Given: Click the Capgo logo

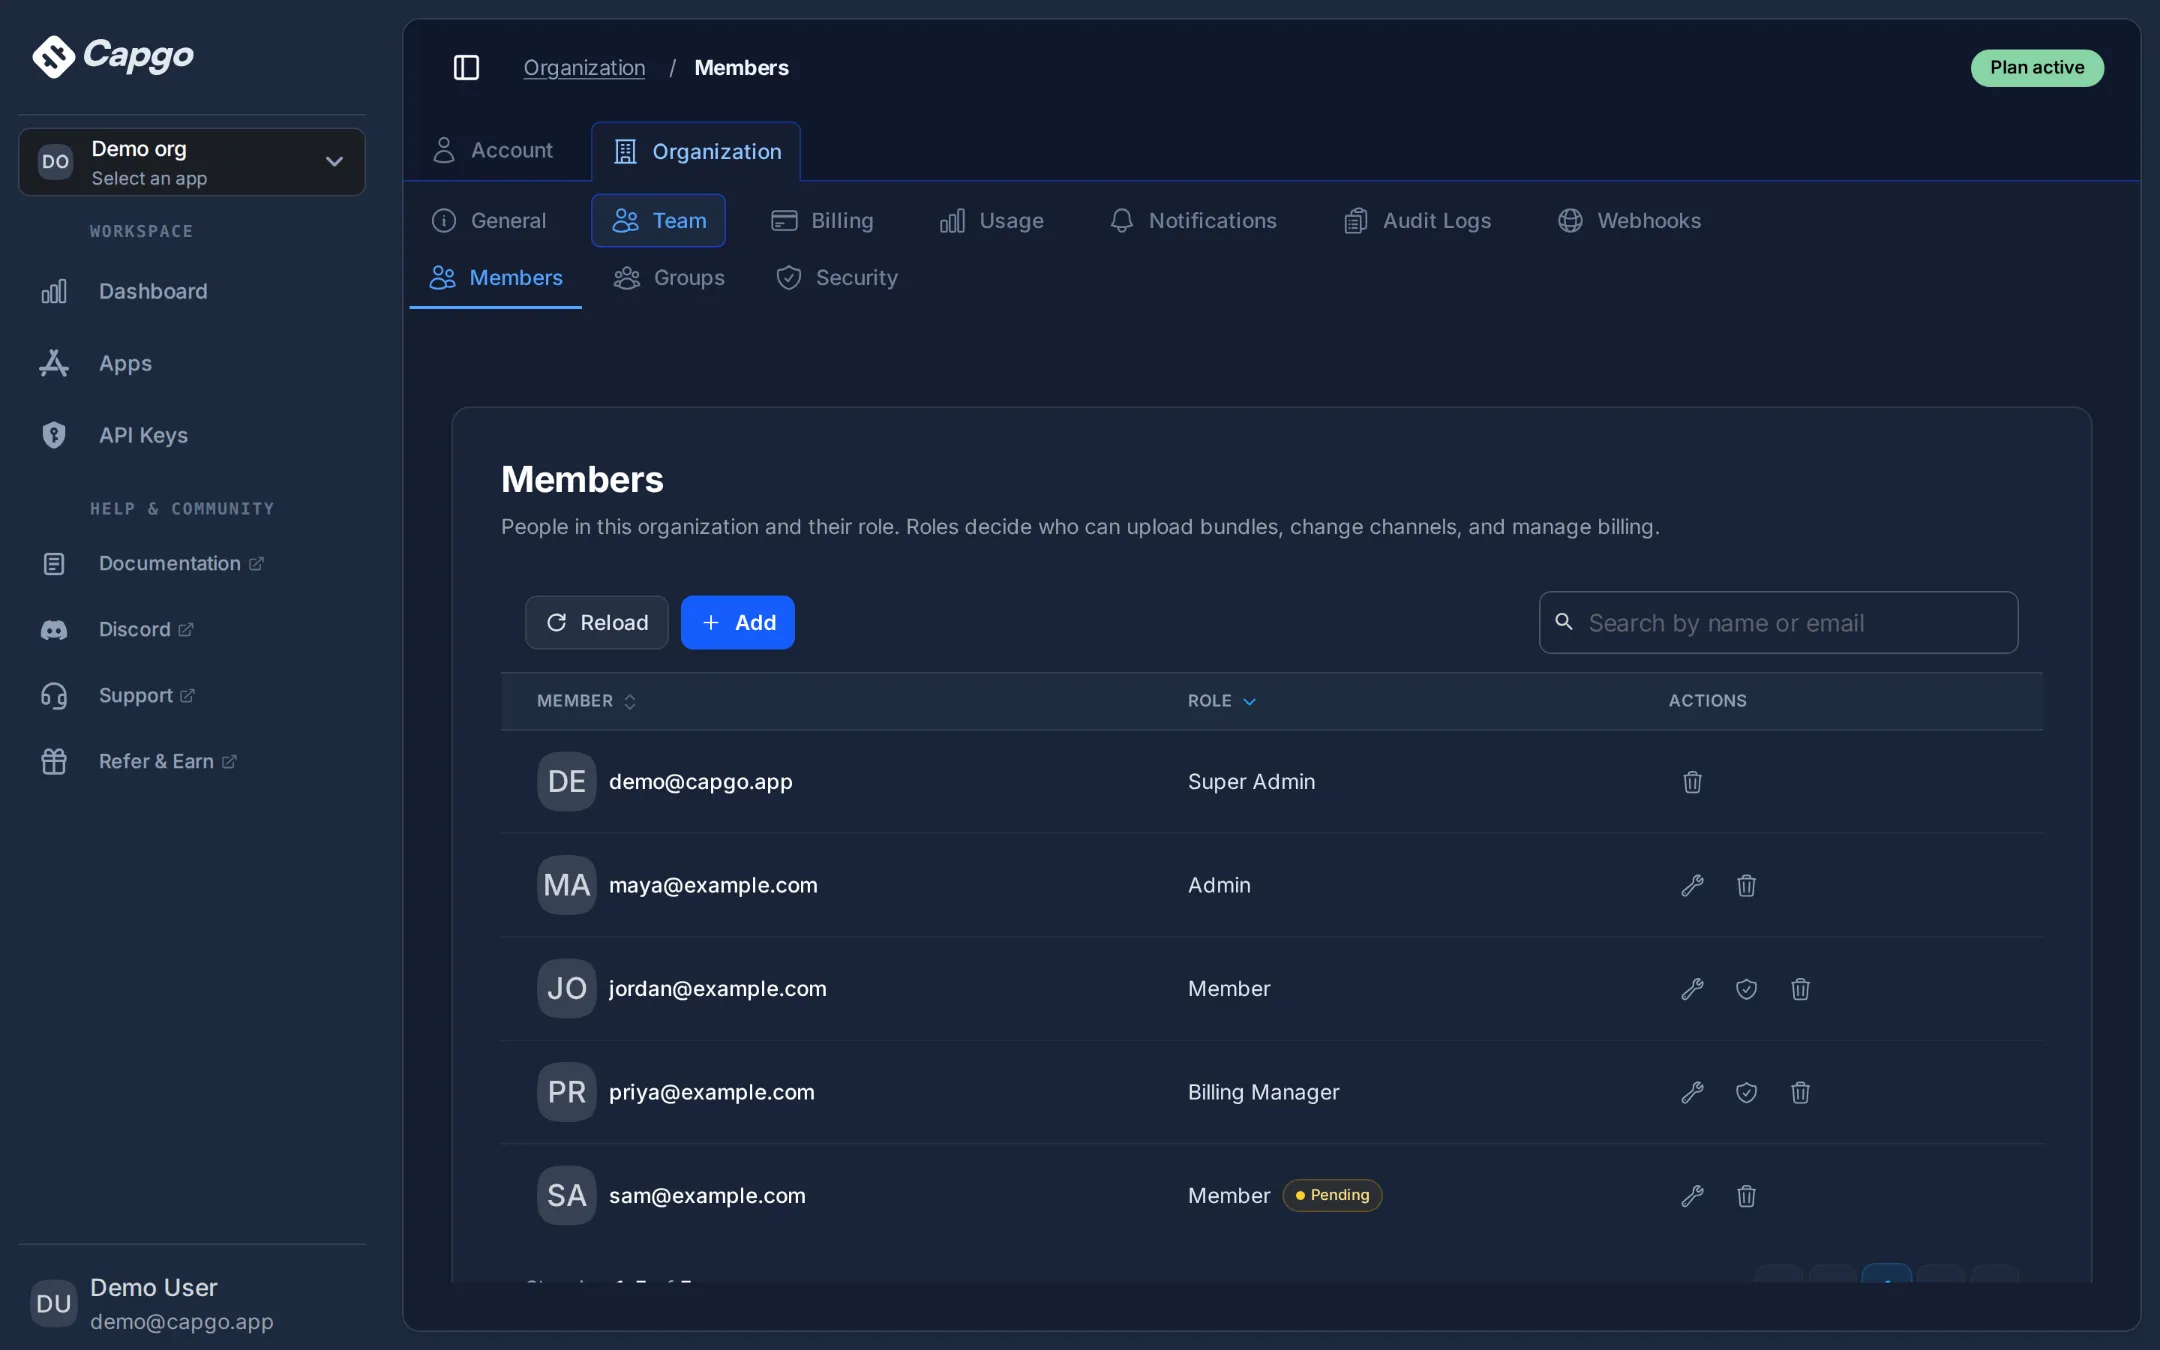Looking at the screenshot, I should (113, 56).
